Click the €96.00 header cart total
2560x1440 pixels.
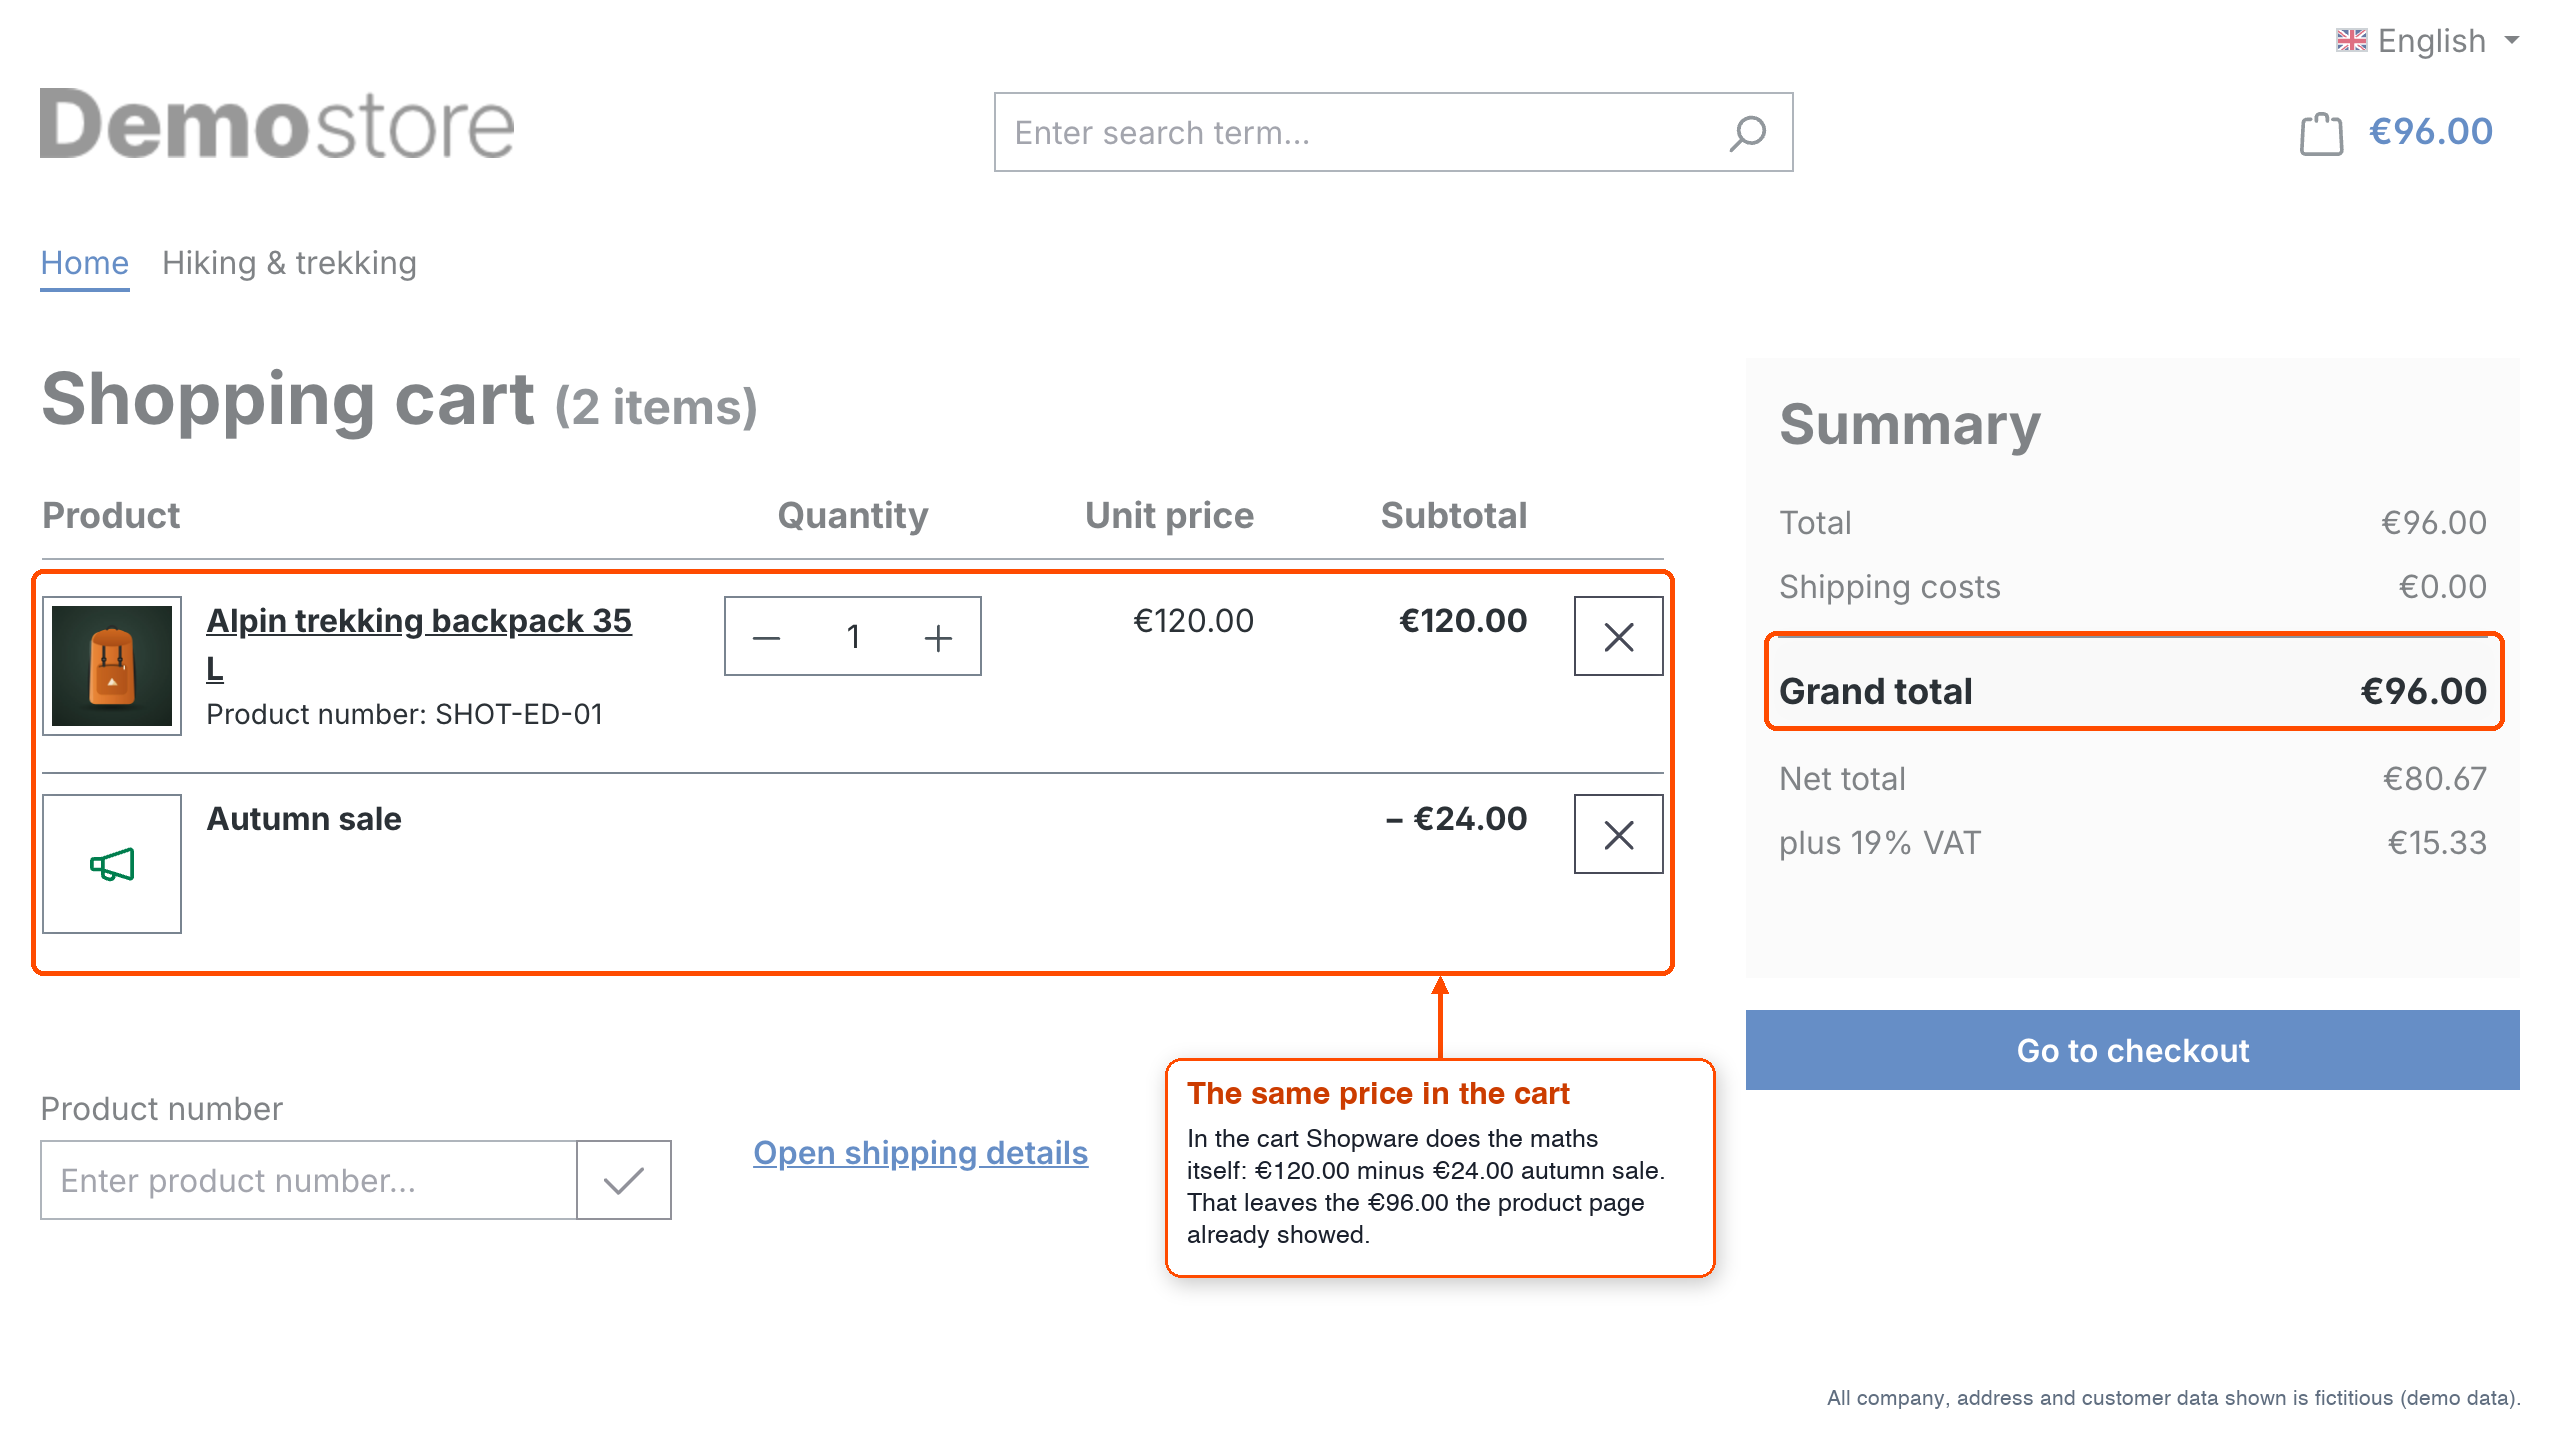coord(2431,132)
